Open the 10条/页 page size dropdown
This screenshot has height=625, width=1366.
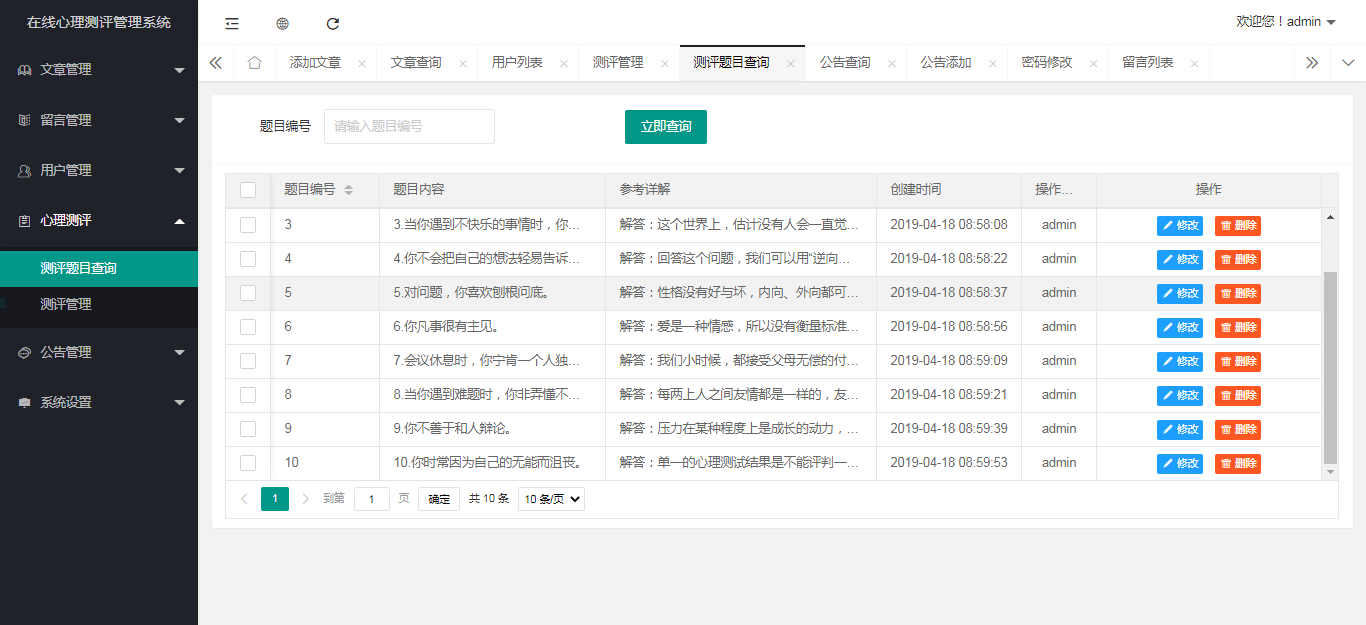pos(551,499)
